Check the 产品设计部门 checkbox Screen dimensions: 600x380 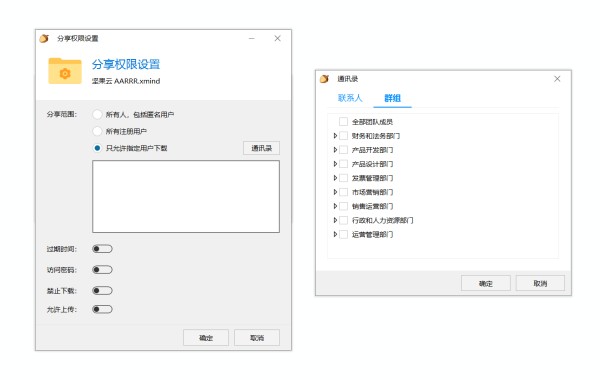pyautogui.click(x=344, y=164)
